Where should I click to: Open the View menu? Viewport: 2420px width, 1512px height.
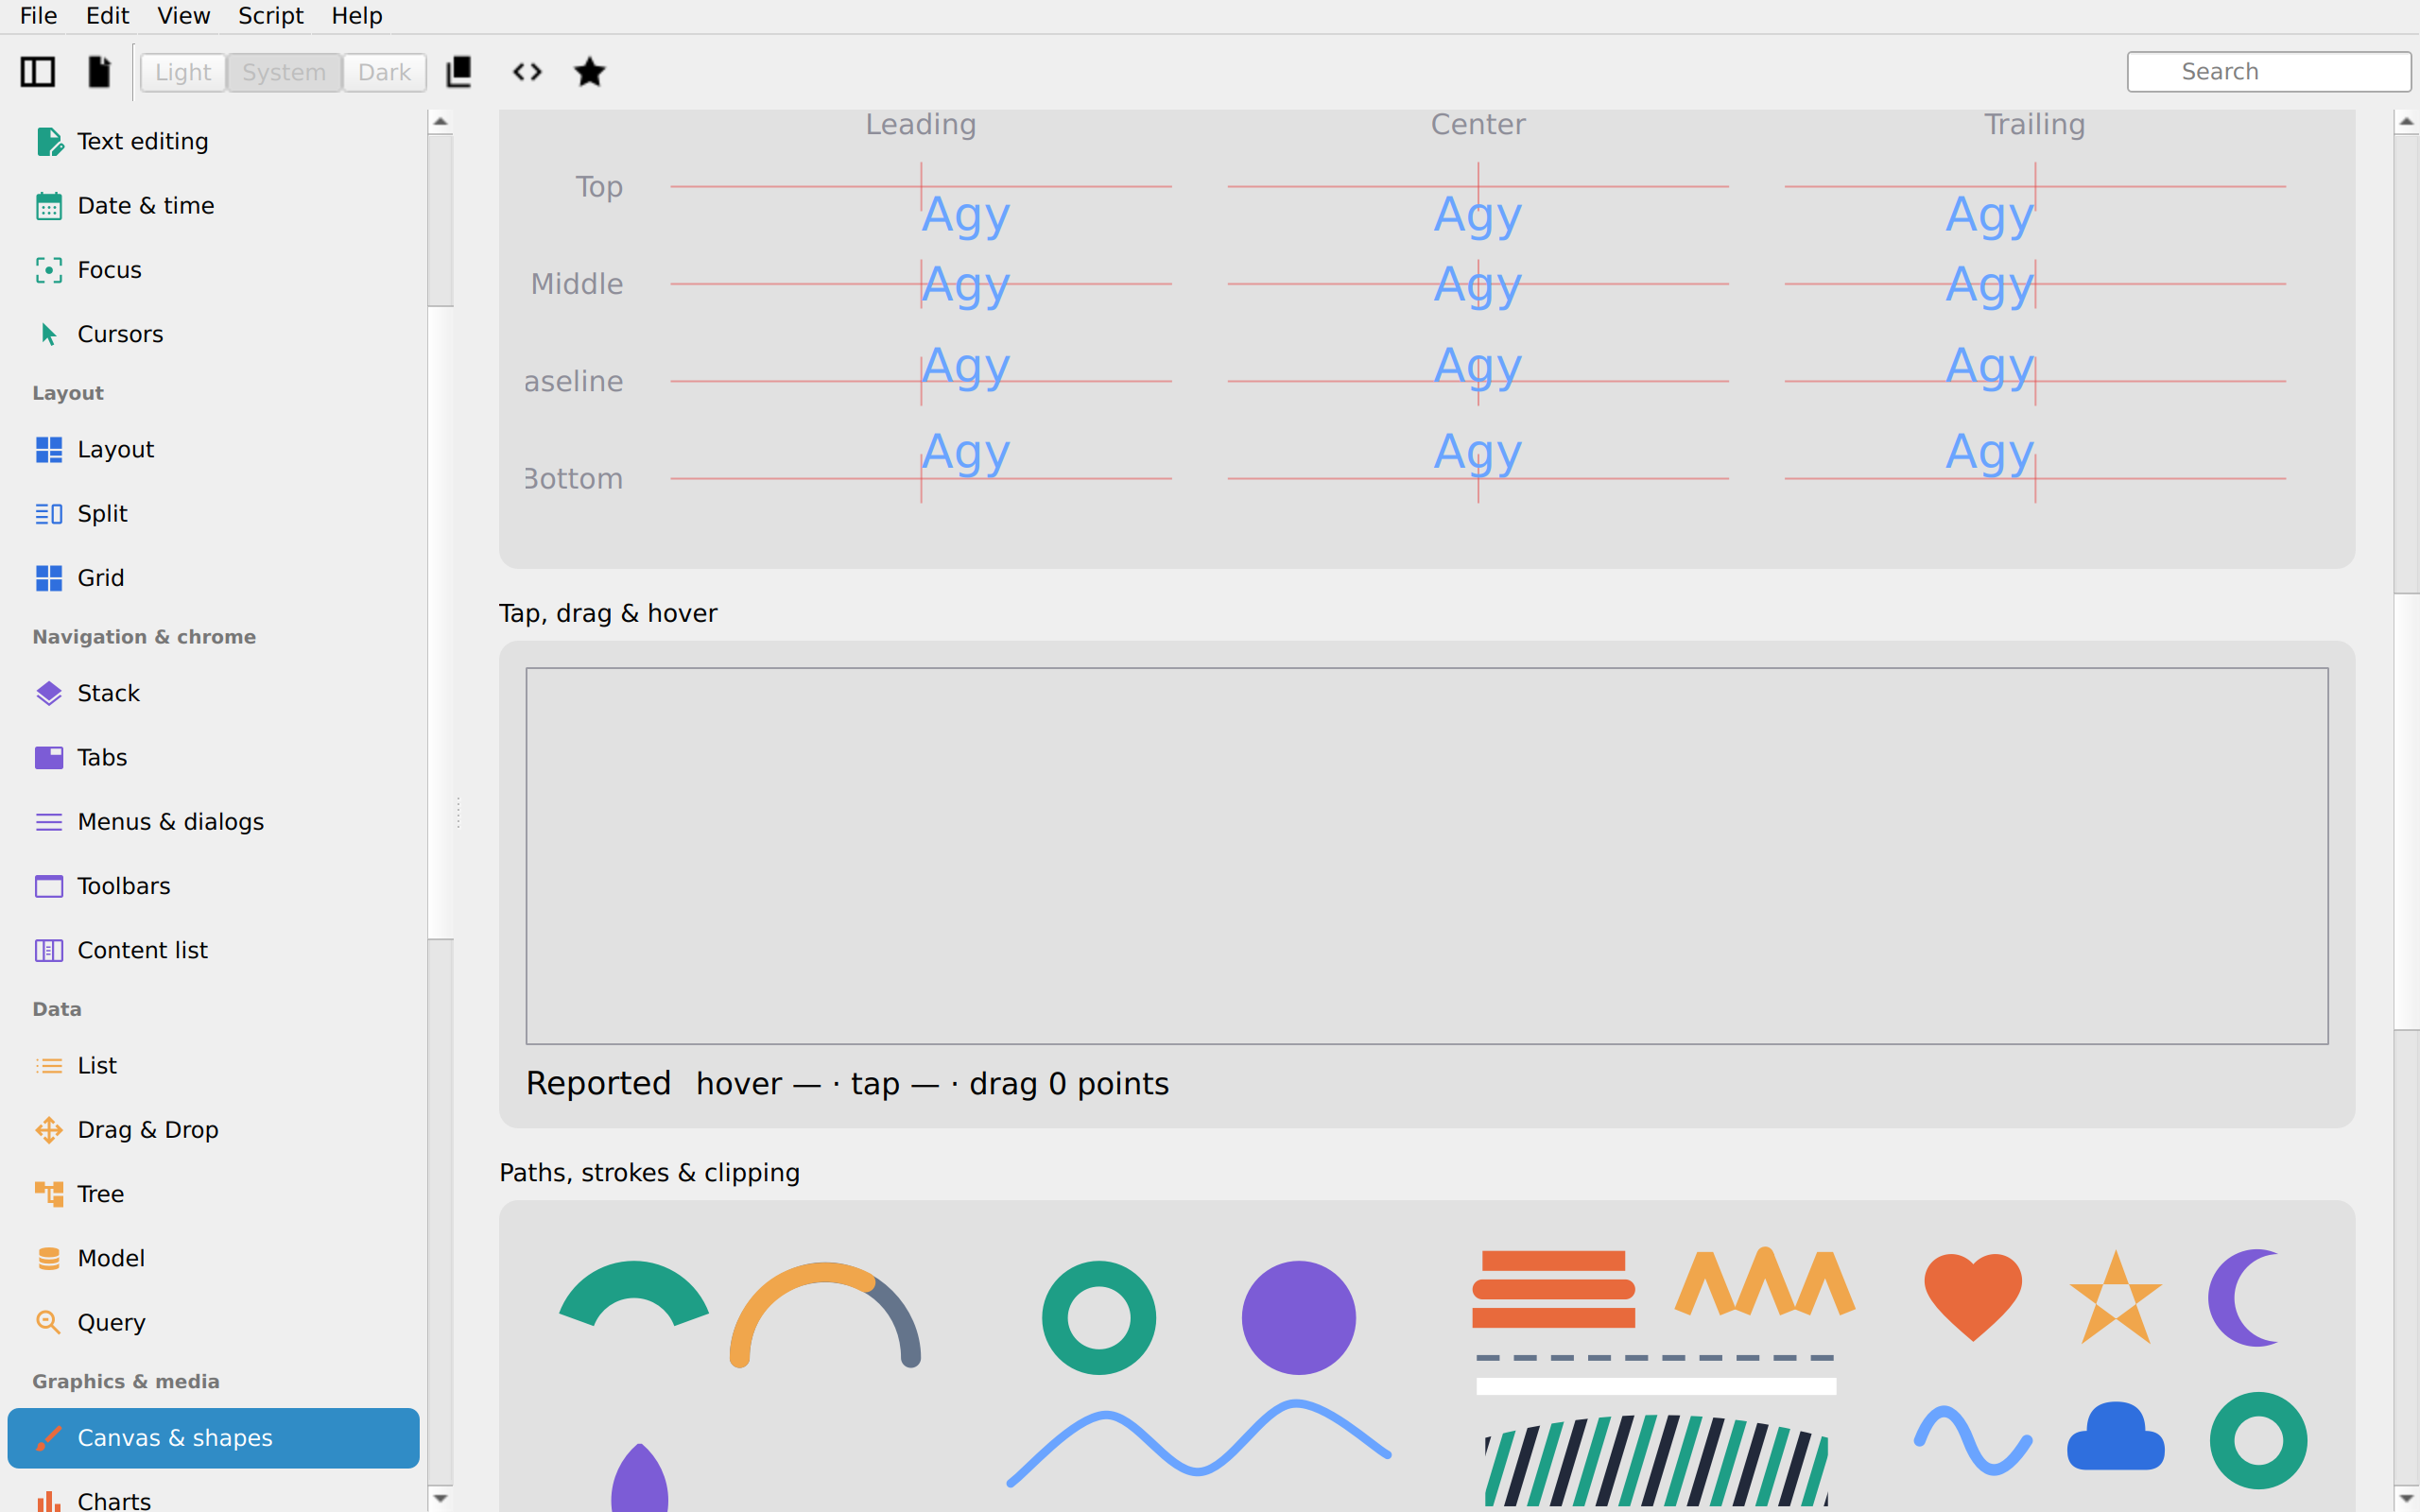184,16
